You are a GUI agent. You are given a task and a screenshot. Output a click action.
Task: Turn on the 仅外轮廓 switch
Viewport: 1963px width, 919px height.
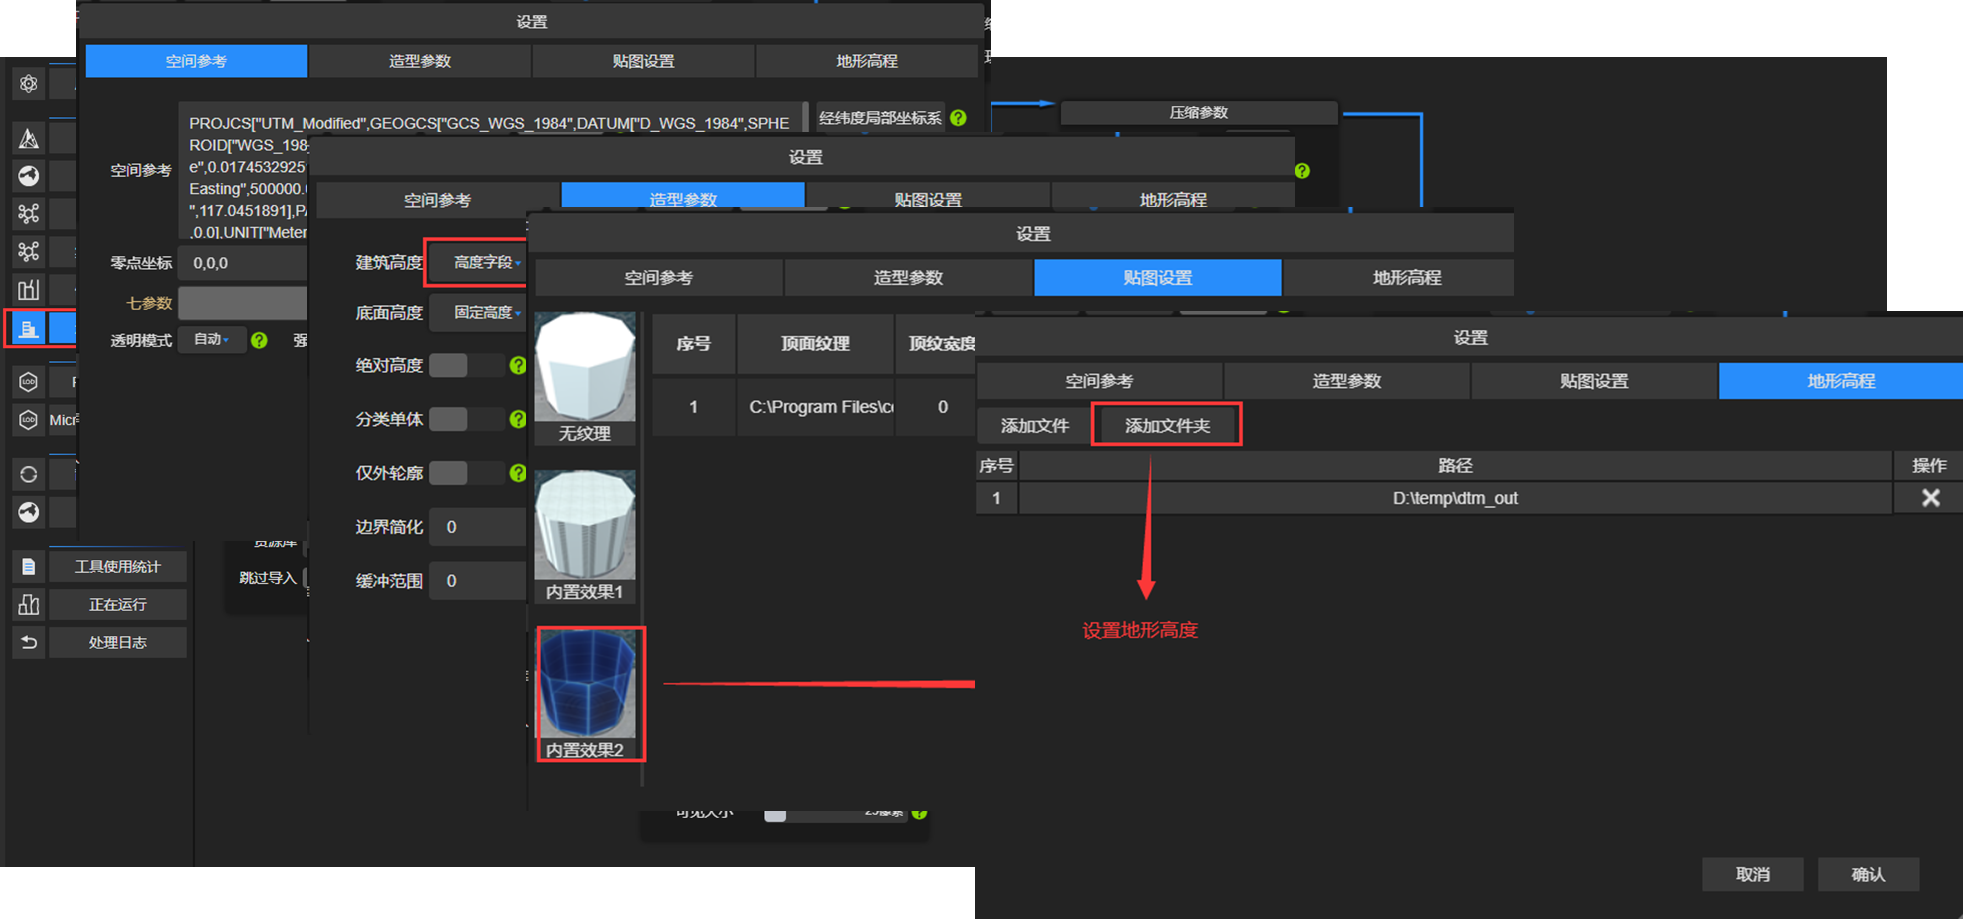(x=449, y=473)
